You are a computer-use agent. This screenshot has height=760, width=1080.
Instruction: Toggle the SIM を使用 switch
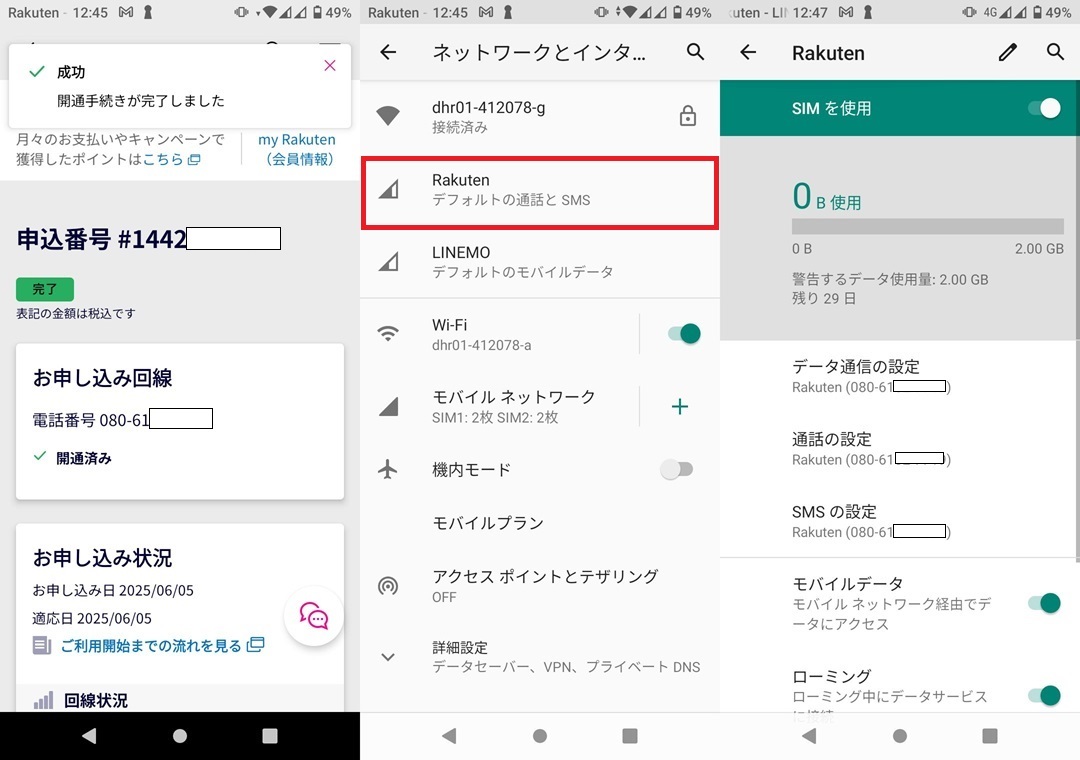1044,108
